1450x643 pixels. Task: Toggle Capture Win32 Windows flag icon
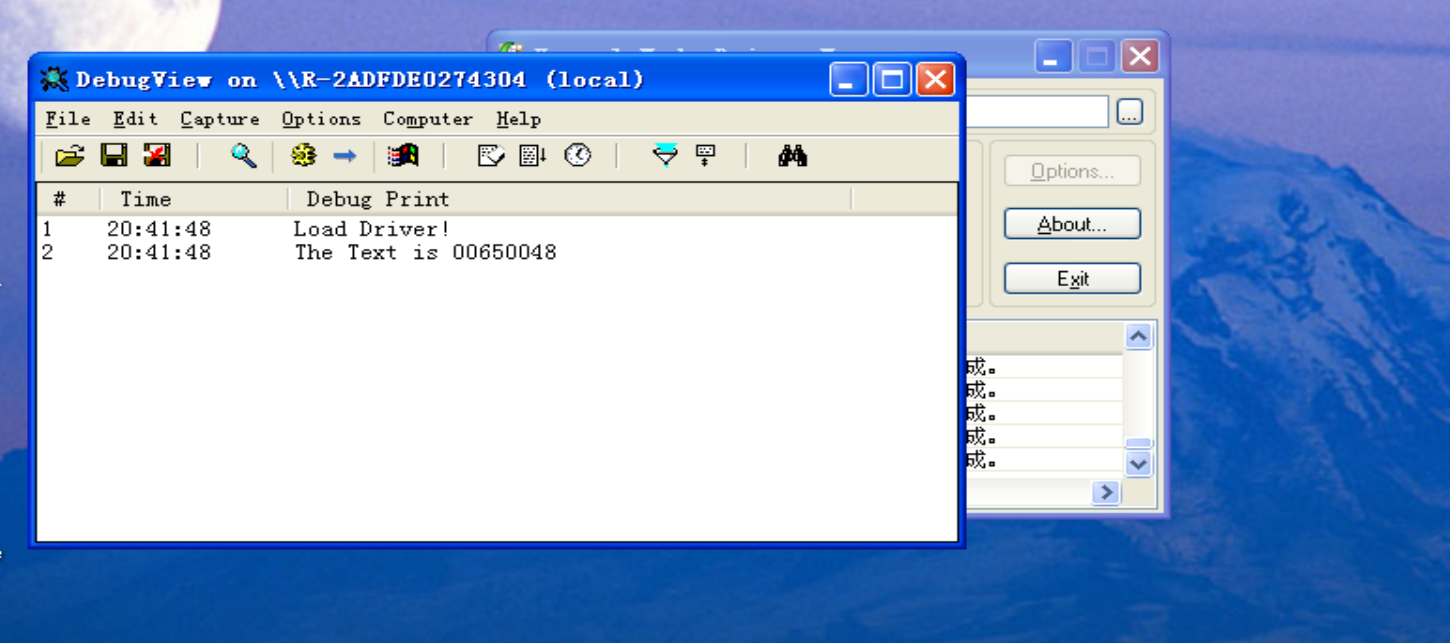[x=403, y=155]
